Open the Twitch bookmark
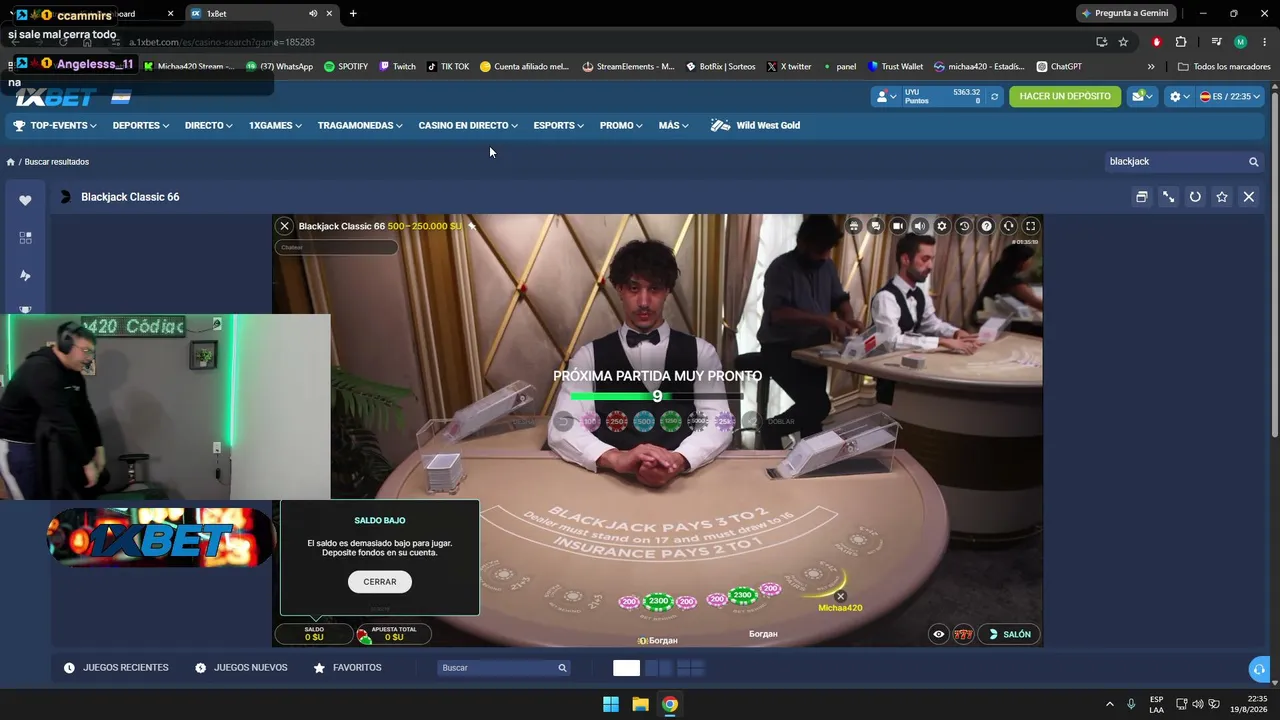 tap(397, 67)
